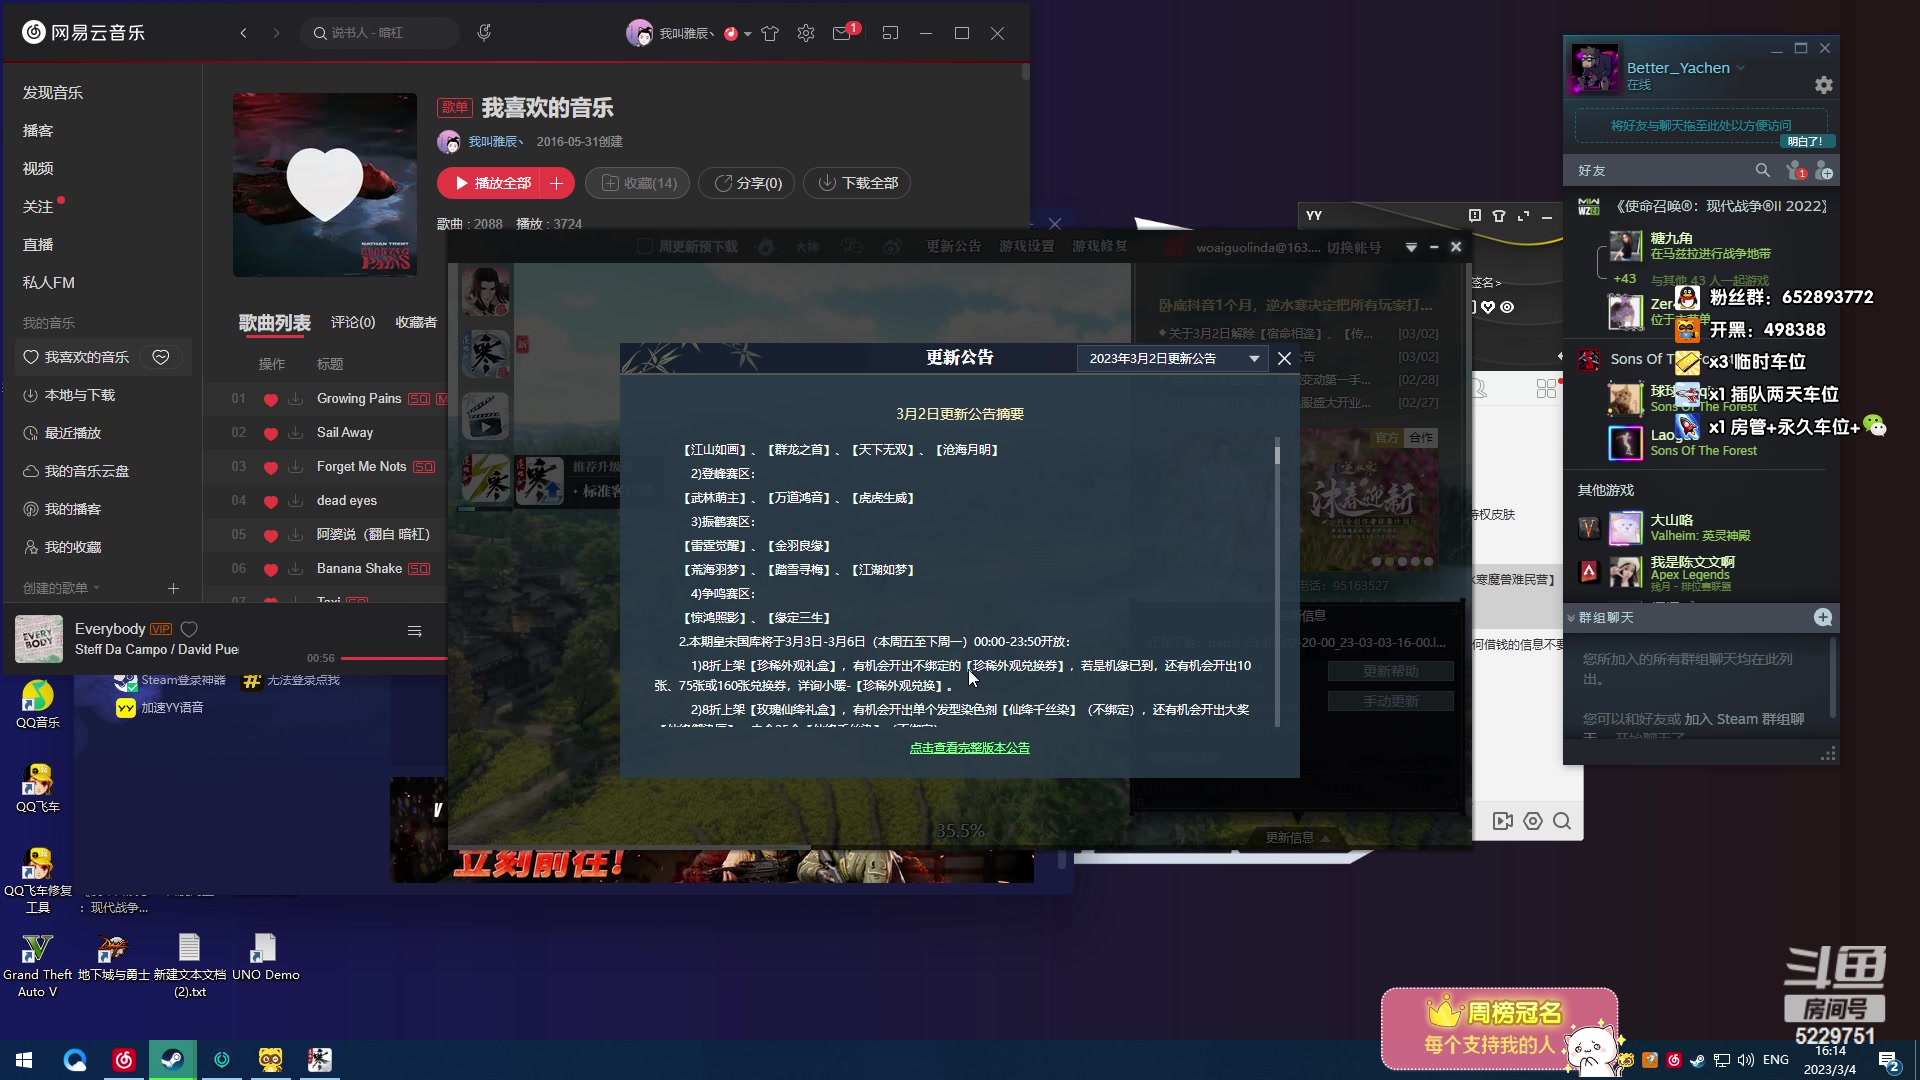This screenshot has height=1080, width=1920.
Task: Click the 播放全部 button
Action: [x=490, y=183]
